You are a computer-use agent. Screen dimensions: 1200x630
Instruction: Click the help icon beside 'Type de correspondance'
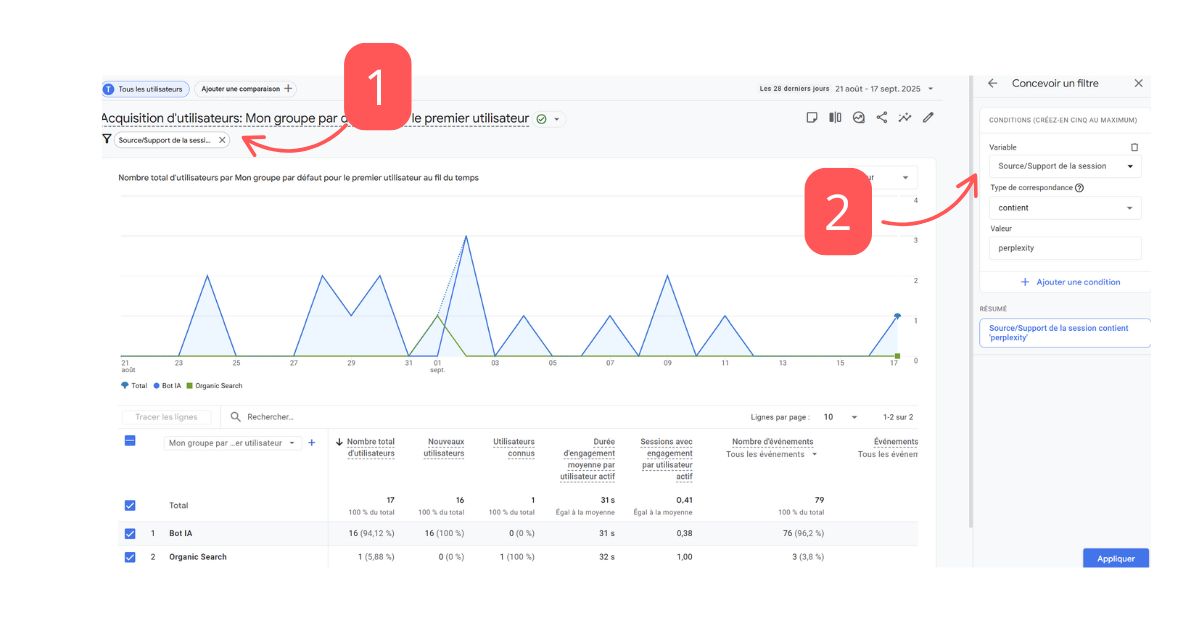click(1080, 188)
